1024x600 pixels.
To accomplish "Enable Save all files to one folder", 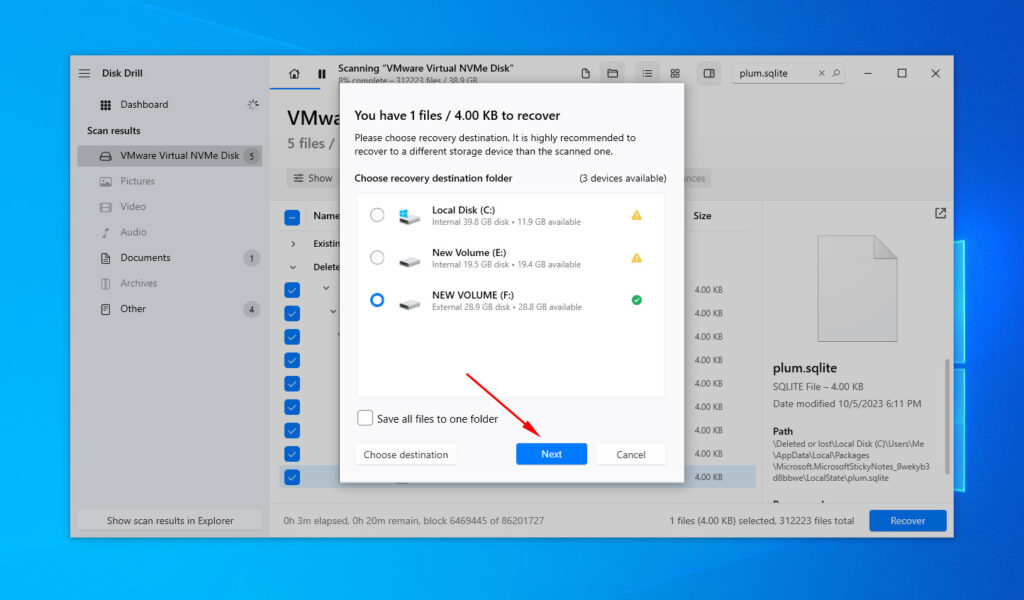I will [365, 418].
